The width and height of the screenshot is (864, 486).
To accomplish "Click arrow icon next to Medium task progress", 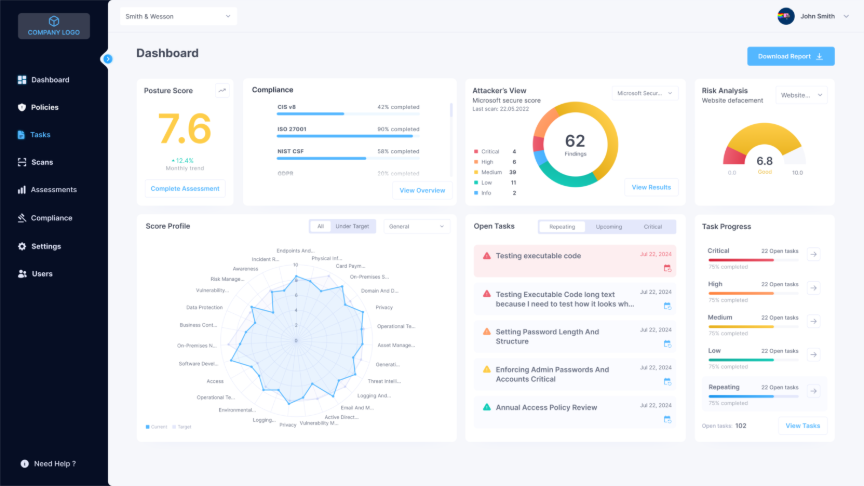I will (813, 322).
